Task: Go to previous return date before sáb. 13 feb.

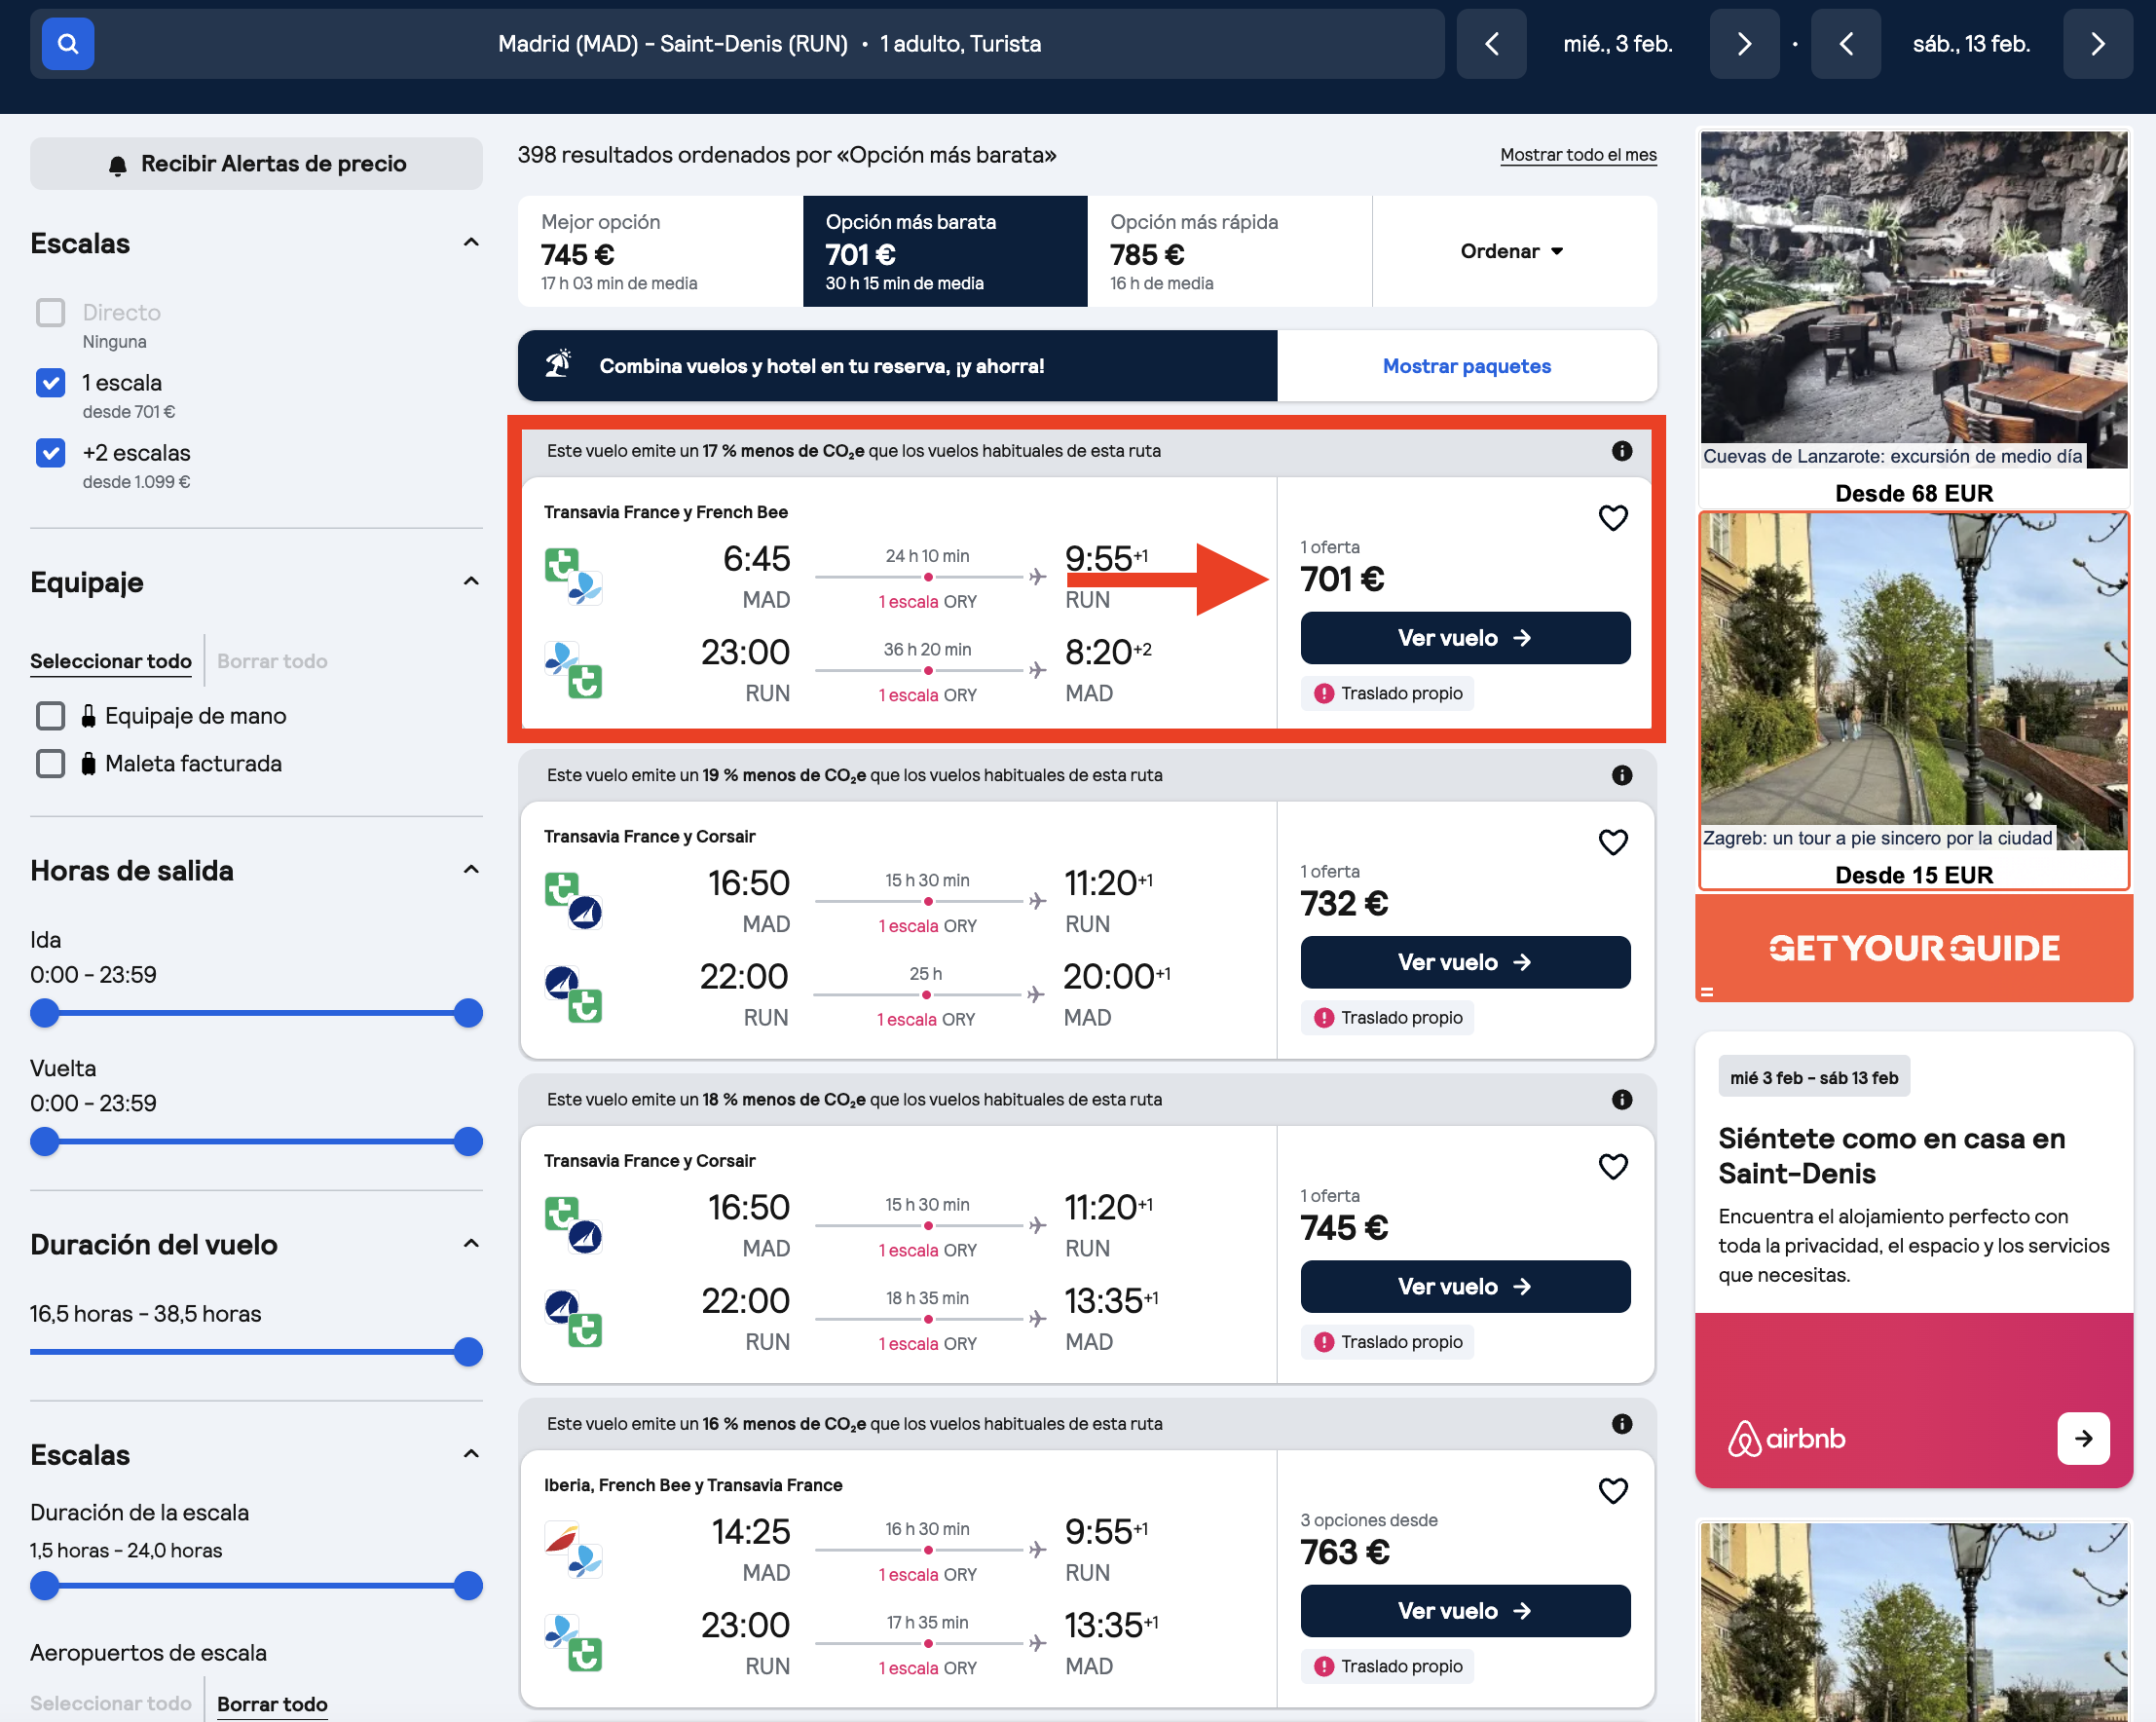Action: 1846,44
